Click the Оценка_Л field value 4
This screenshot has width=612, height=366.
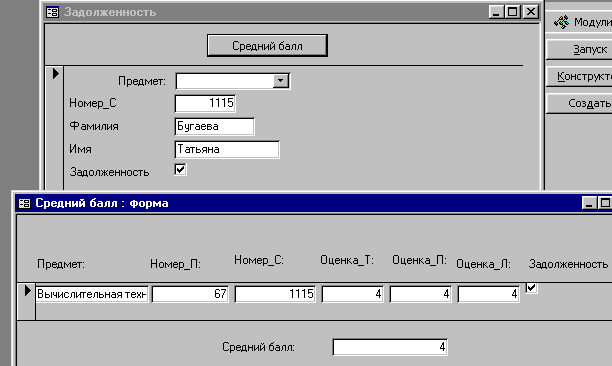coord(489,294)
